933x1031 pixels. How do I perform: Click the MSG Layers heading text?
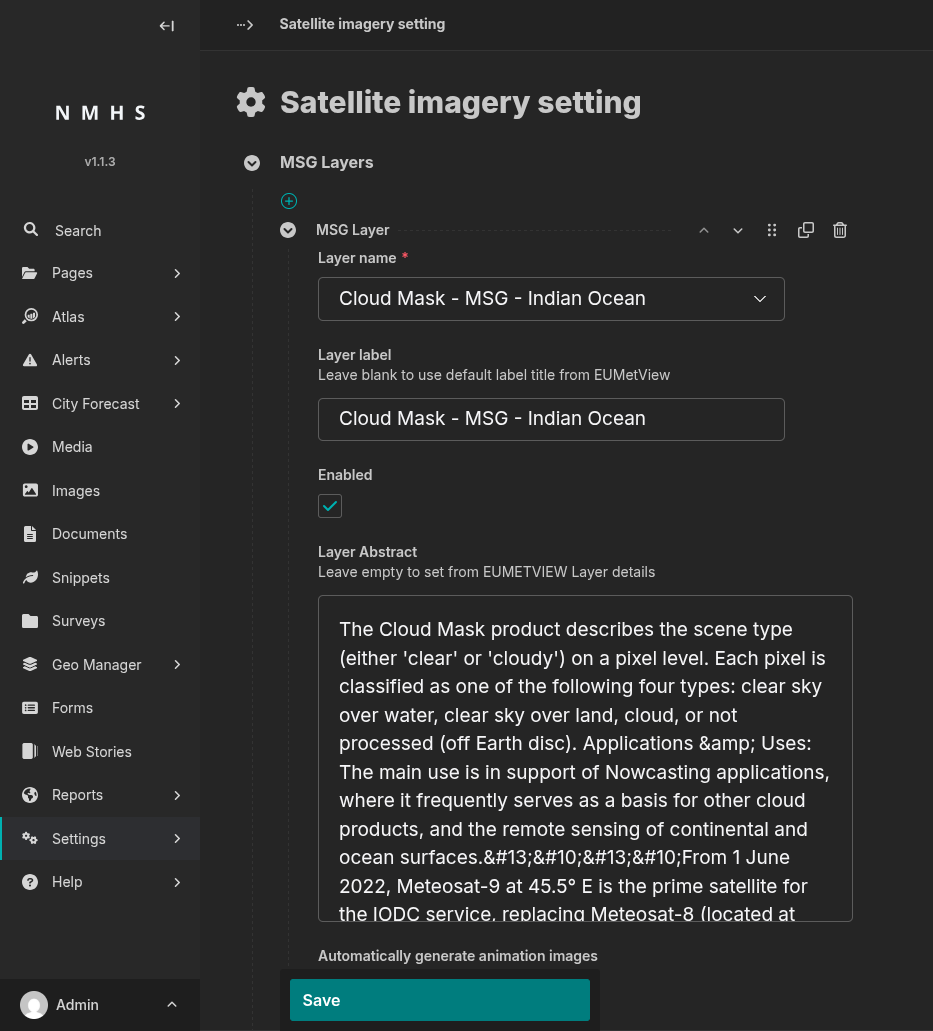[x=327, y=162]
